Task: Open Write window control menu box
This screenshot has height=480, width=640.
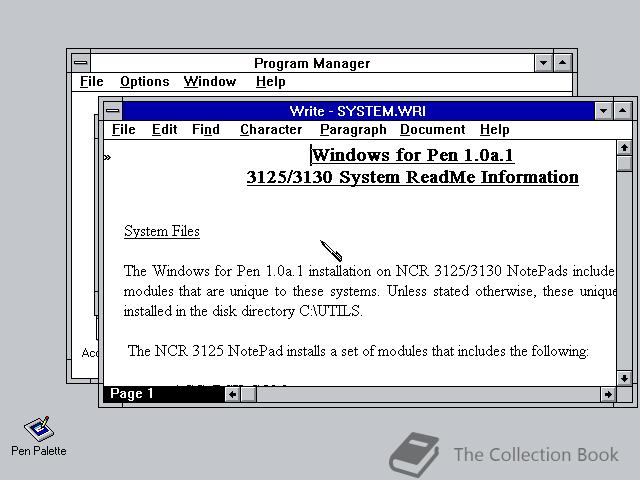Action: coord(113,111)
